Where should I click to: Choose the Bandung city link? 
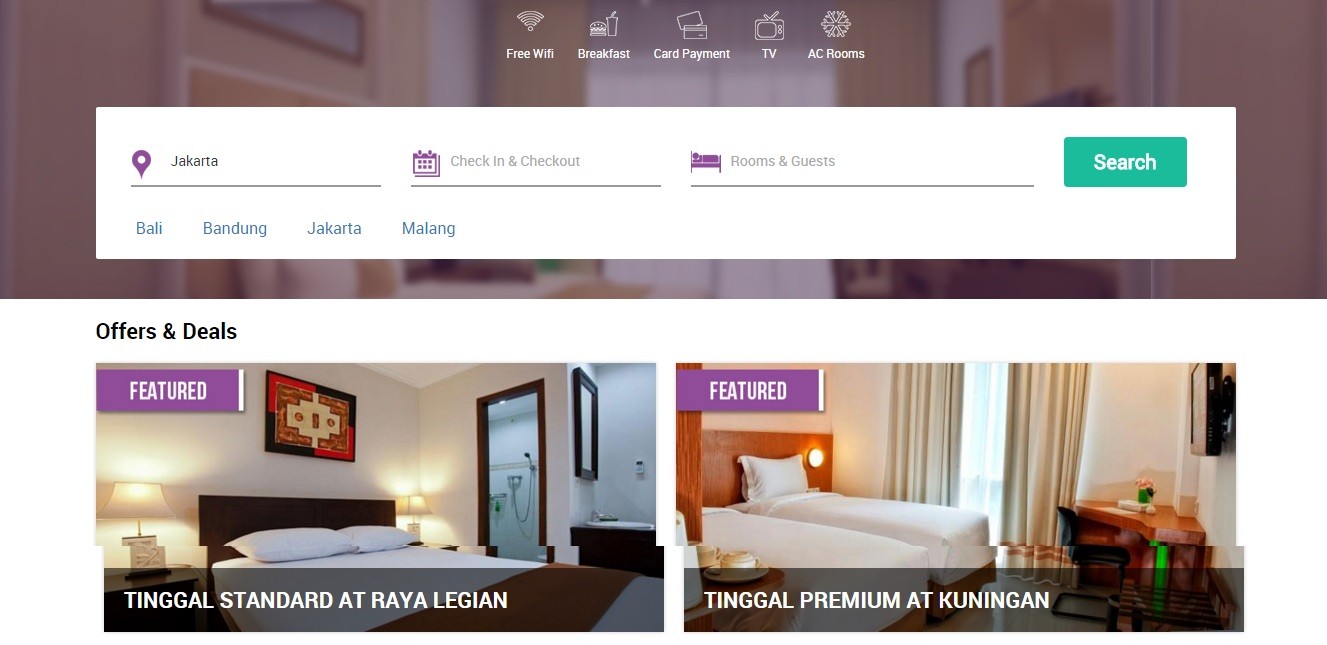[x=235, y=228]
